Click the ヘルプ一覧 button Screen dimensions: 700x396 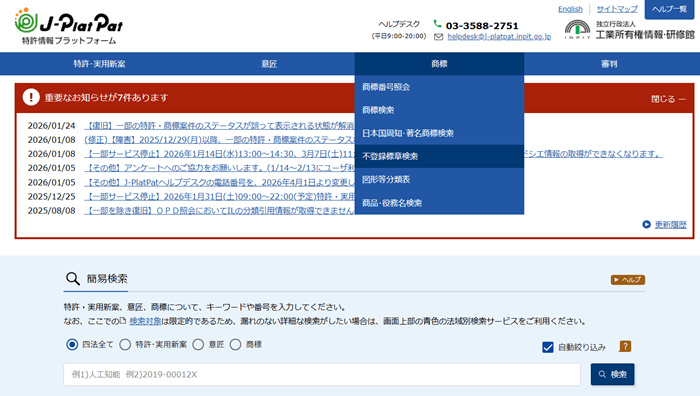[x=669, y=9]
